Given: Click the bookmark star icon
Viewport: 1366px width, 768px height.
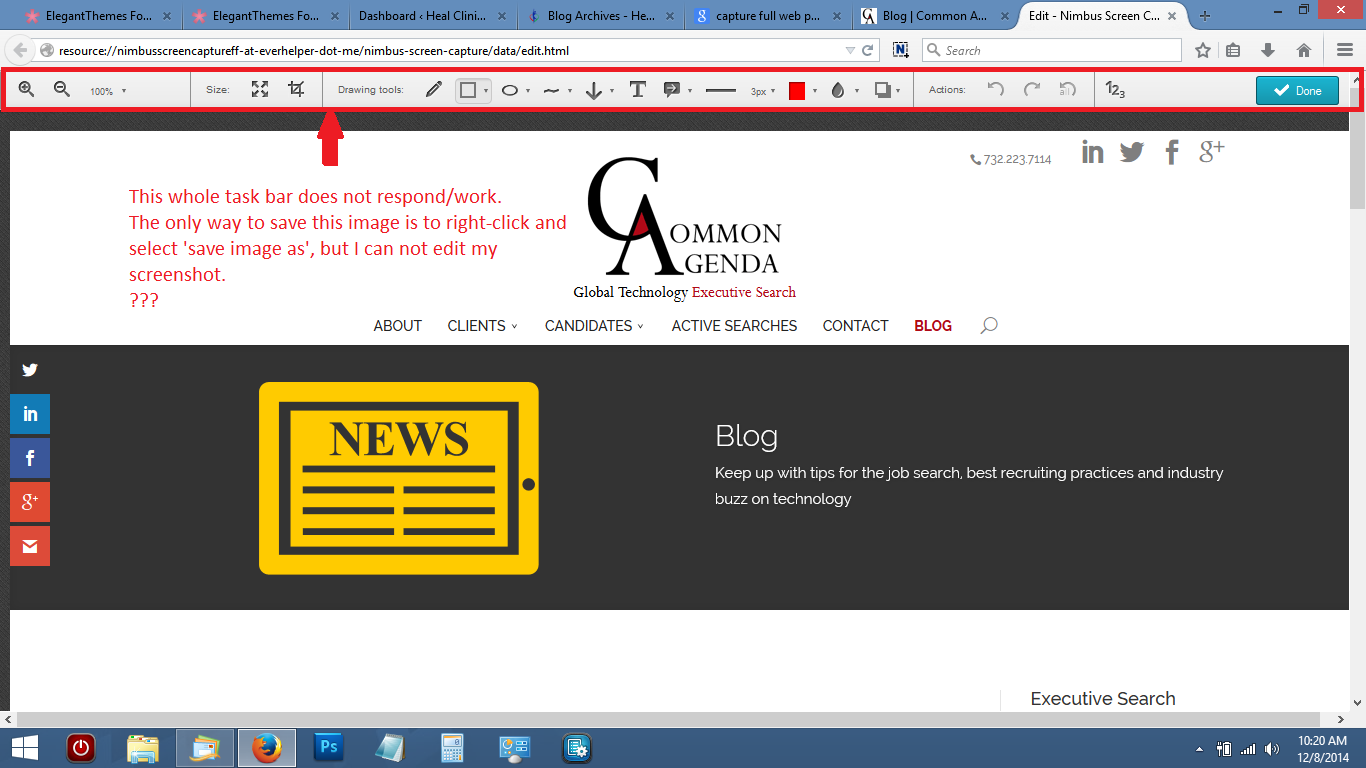Looking at the screenshot, I should coord(1203,50).
